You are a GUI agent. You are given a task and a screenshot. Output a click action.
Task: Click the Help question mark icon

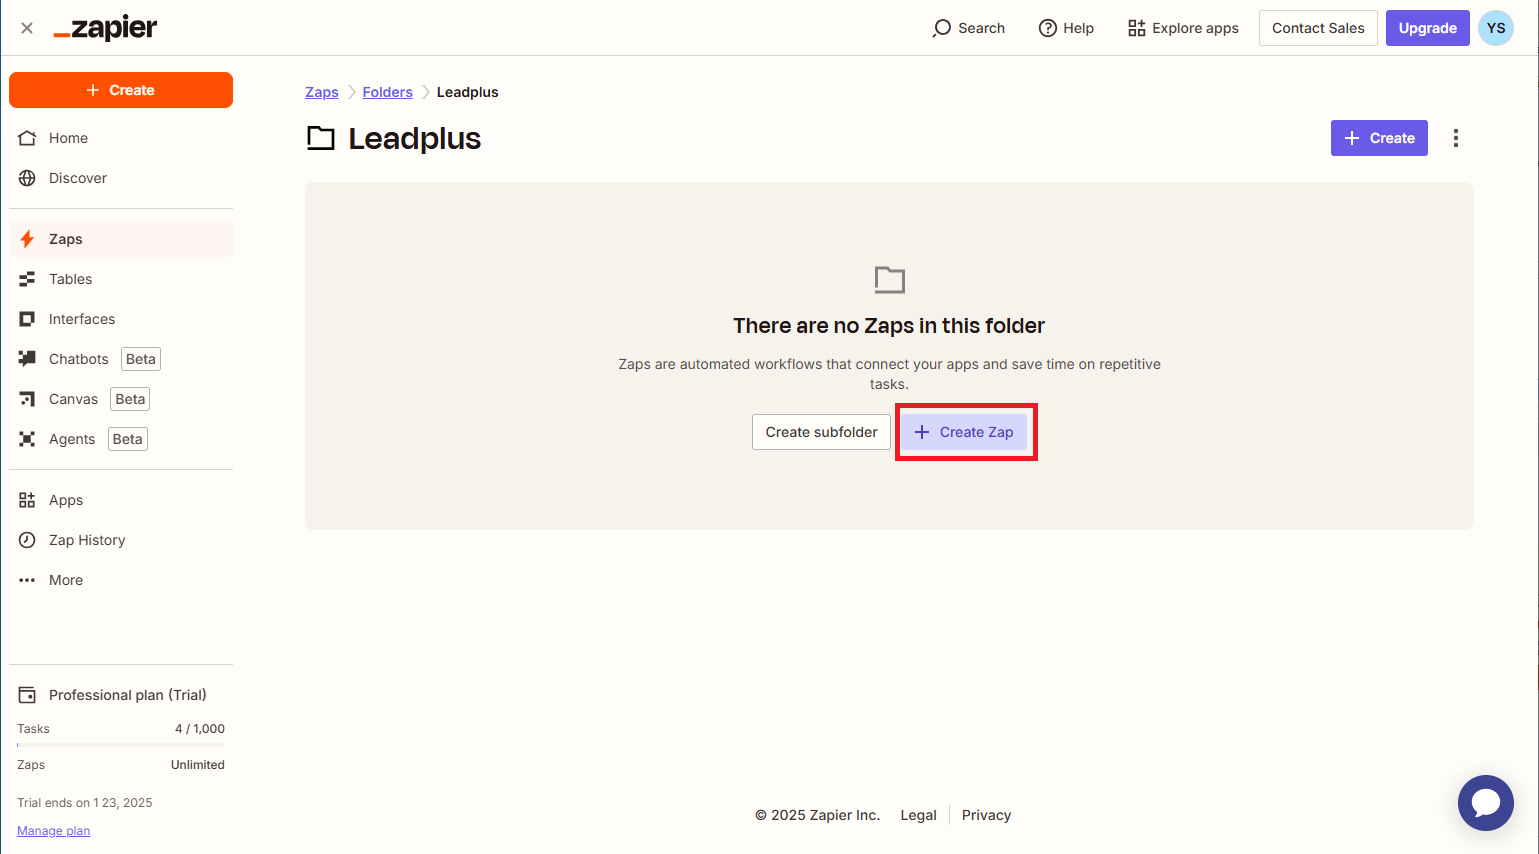click(1048, 28)
